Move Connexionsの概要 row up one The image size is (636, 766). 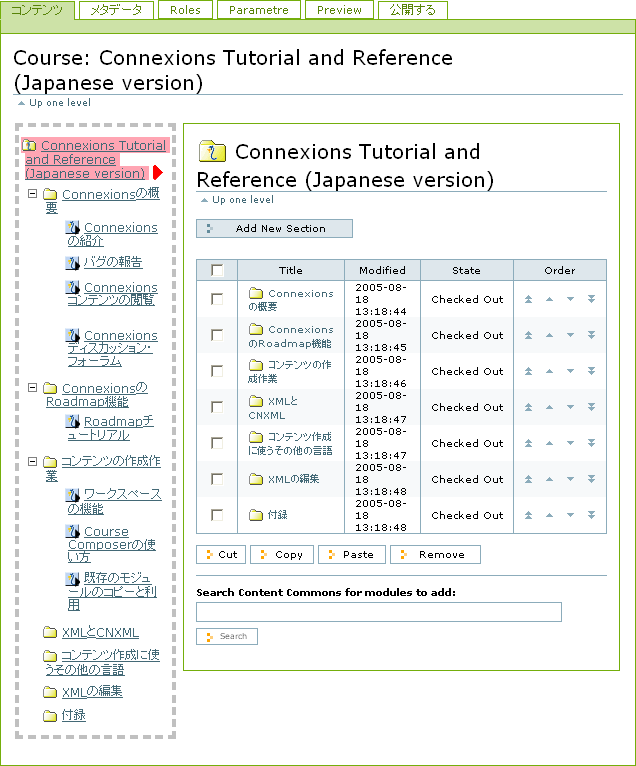tap(550, 299)
